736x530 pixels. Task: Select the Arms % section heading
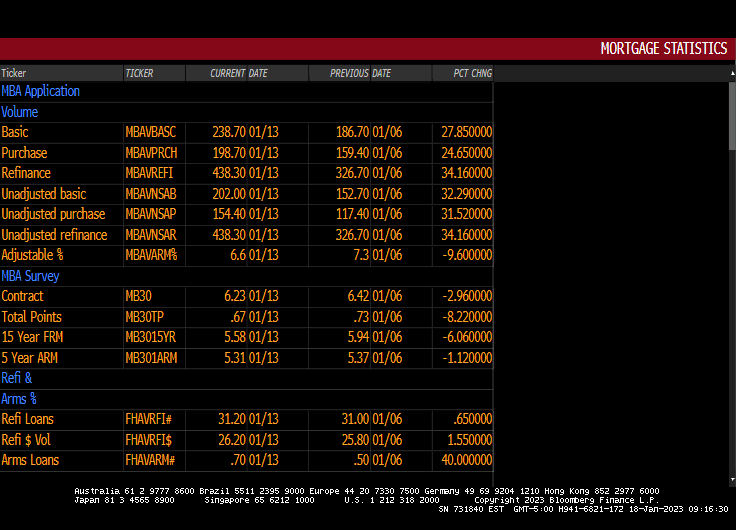pos(20,399)
